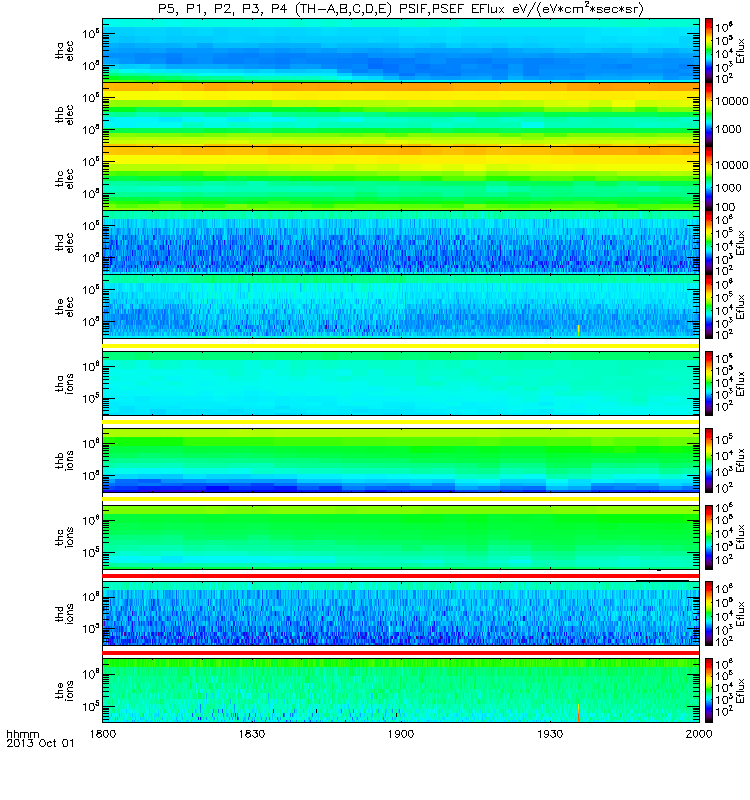
Task: Click the orange spike in the ions panel
Action: pos(579,713)
